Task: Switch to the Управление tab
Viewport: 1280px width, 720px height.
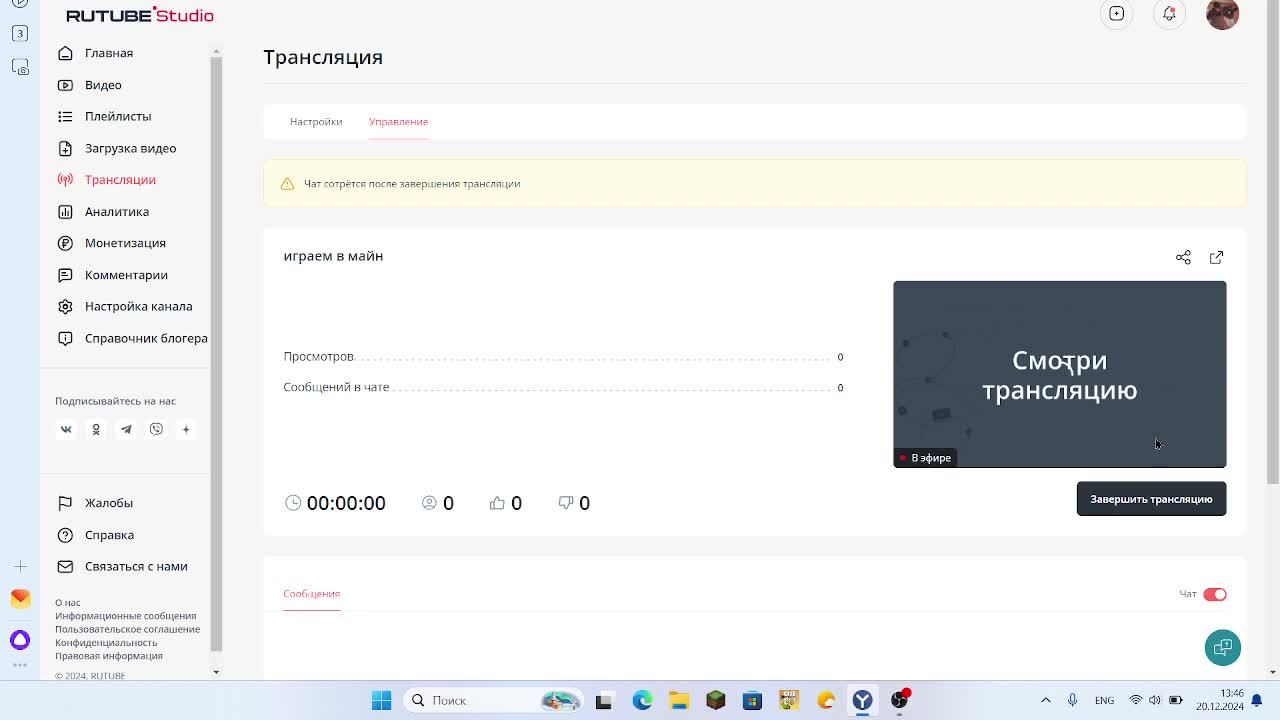Action: [x=398, y=121]
